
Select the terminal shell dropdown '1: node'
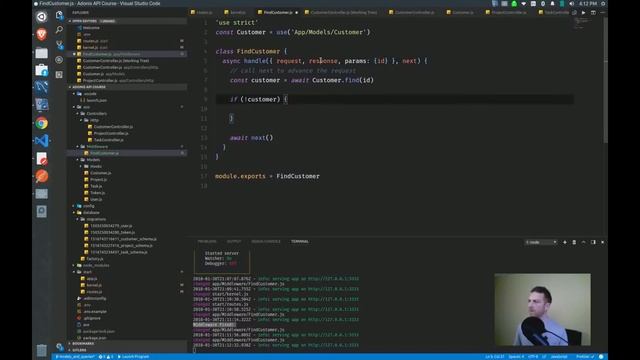[541, 242]
